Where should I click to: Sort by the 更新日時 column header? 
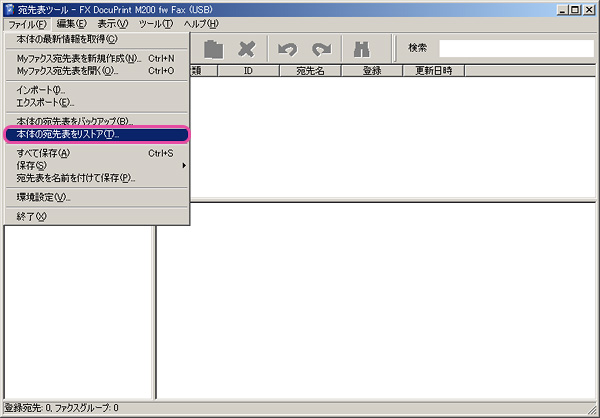[x=433, y=71]
